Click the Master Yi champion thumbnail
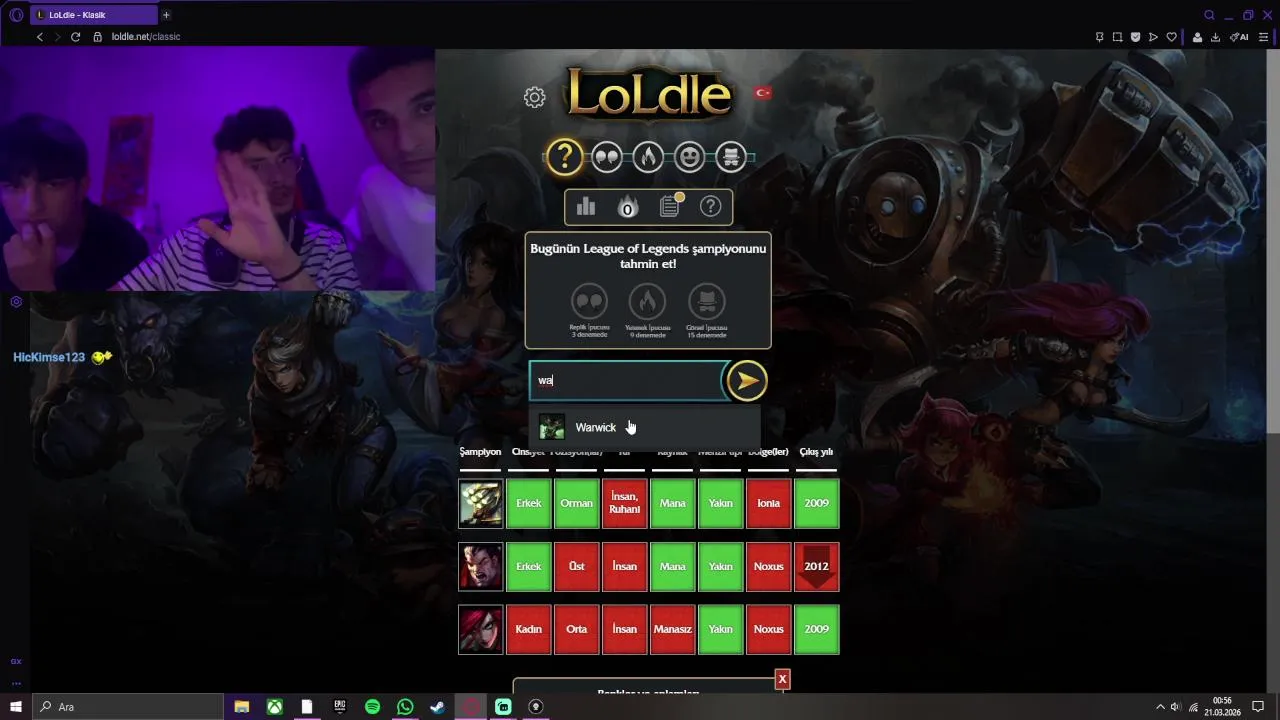 click(481, 503)
